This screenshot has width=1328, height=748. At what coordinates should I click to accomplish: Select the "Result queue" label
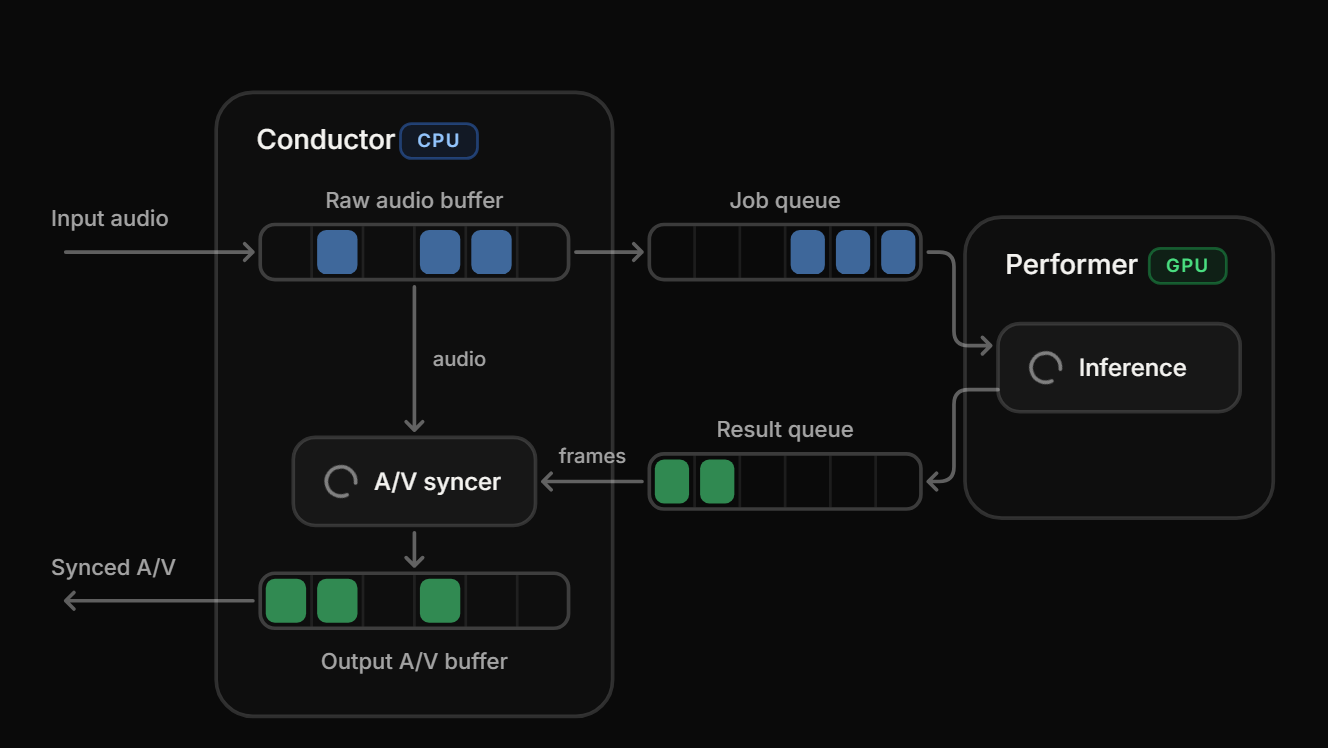(x=785, y=429)
